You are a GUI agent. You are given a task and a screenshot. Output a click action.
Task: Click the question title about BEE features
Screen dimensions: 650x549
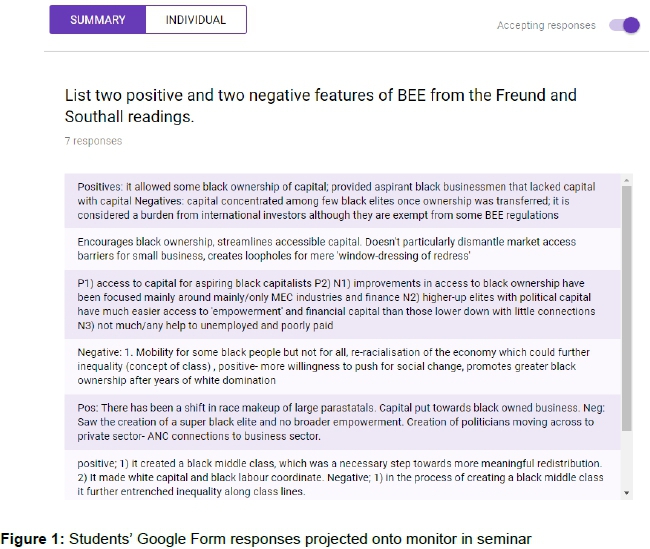pyautogui.click(x=320, y=106)
